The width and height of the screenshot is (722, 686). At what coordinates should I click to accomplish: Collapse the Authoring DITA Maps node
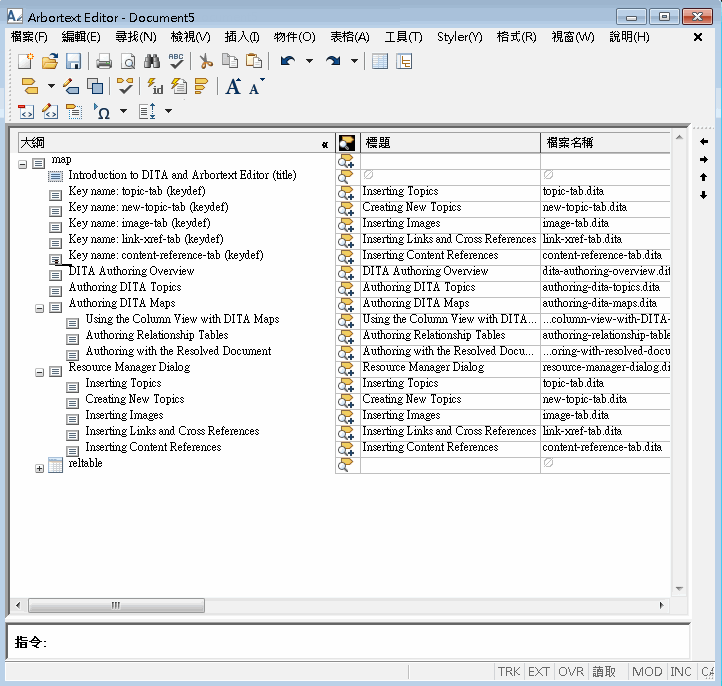coord(40,308)
